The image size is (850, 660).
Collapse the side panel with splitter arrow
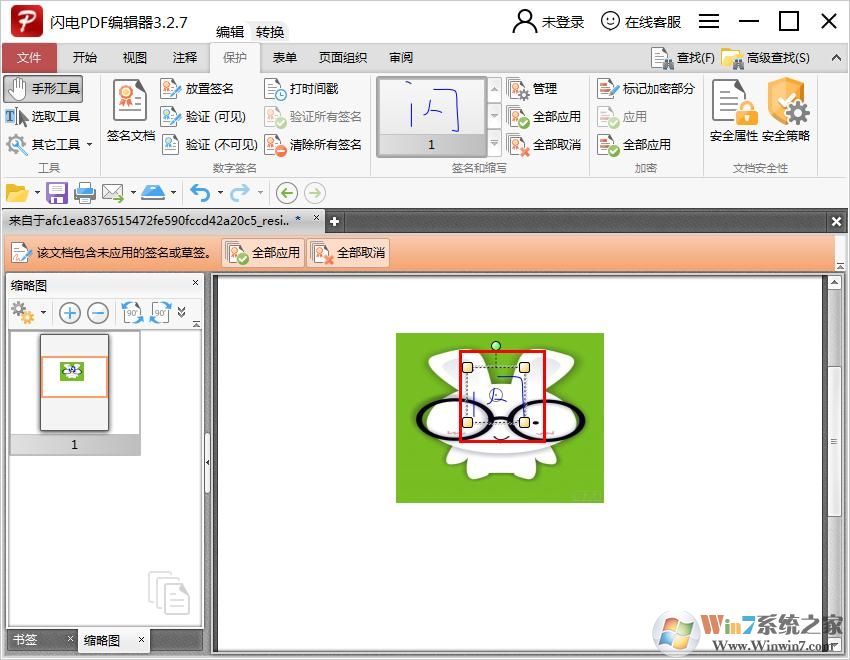[208, 463]
